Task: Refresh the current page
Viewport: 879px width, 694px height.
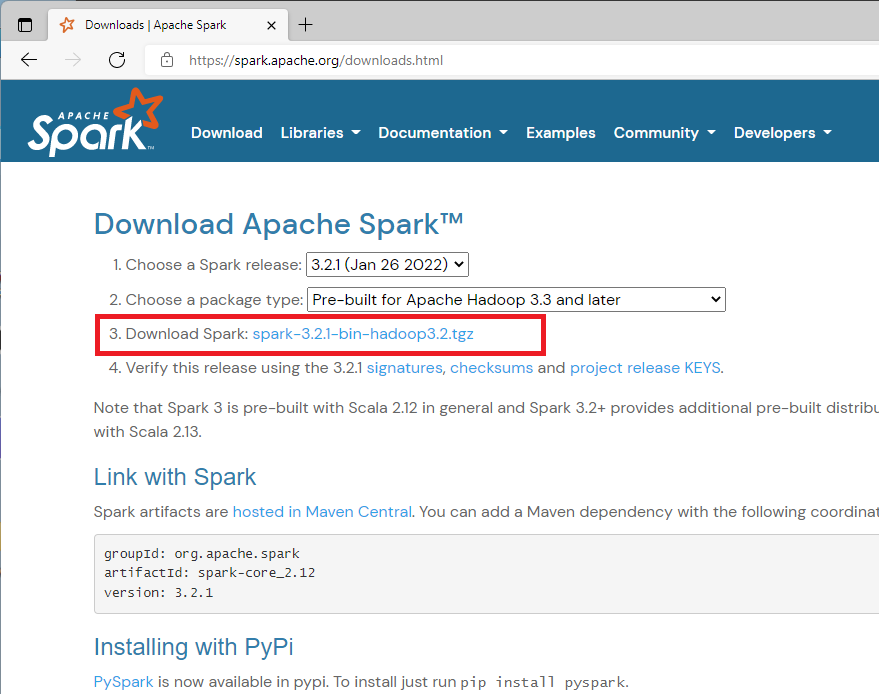Action: pos(117,60)
